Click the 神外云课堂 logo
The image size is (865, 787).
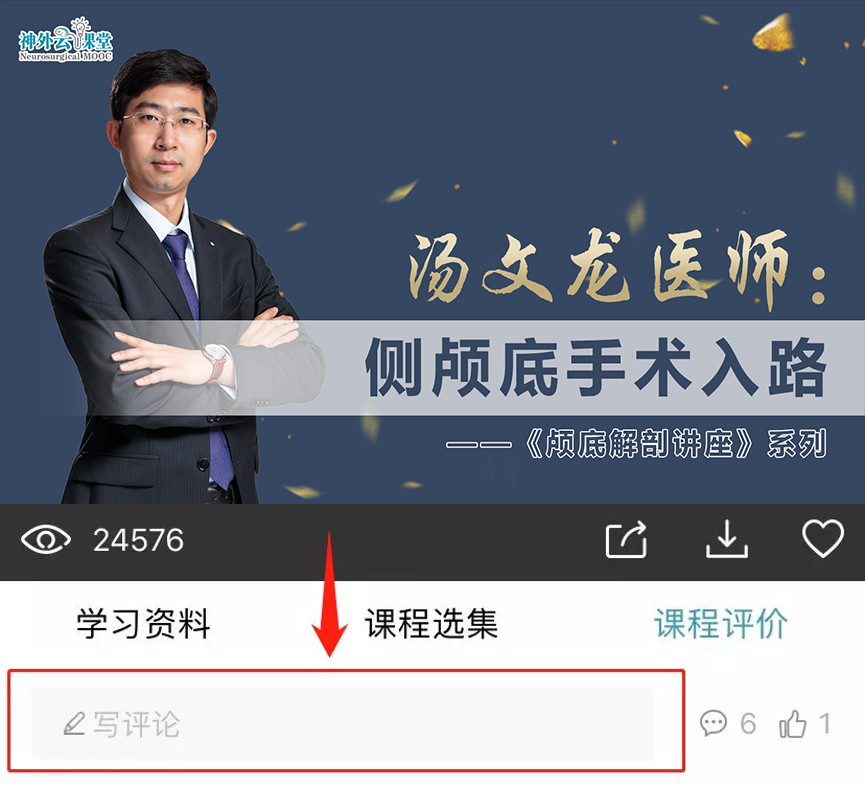pyautogui.click(x=65, y=39)
